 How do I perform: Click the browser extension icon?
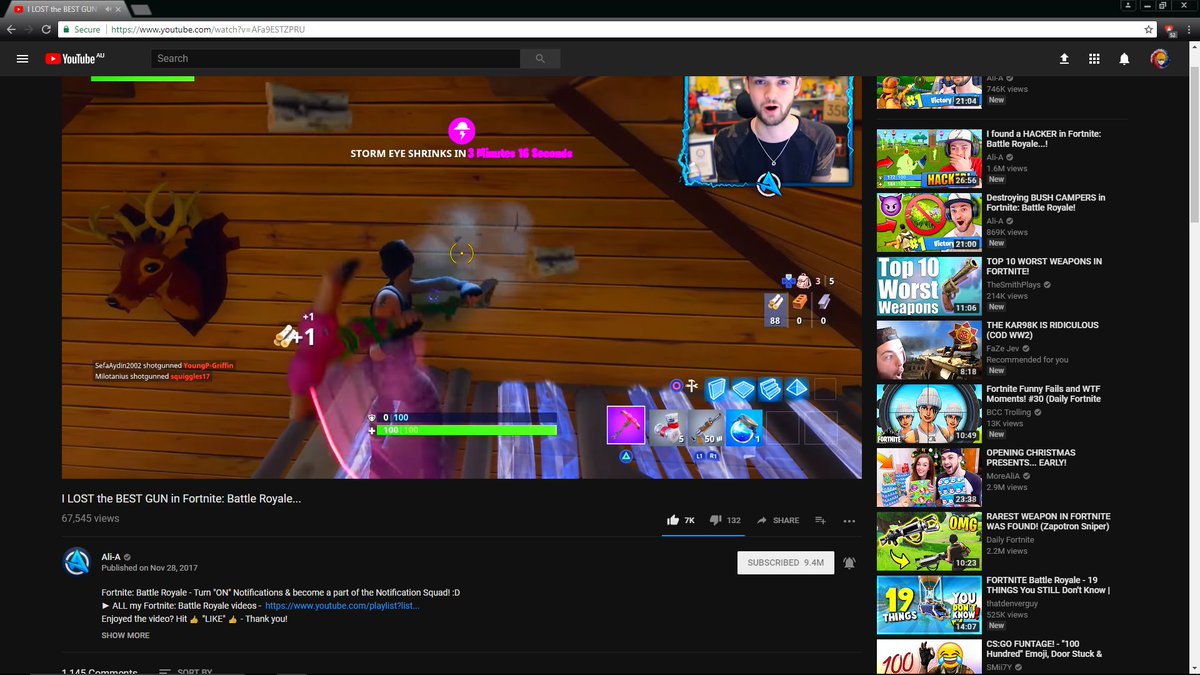[x=1170, y=30]
